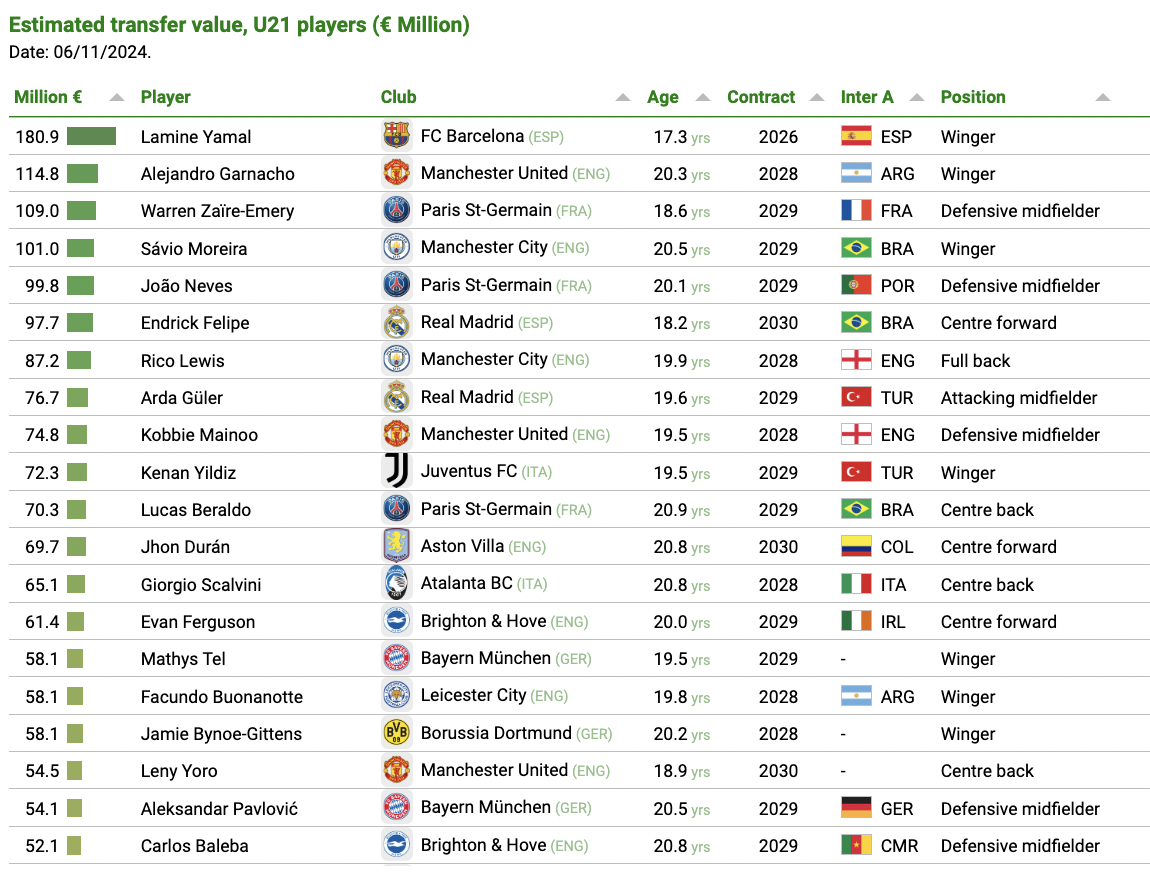Click the Cameroon flag next to CMR
The image size is (1150, 886).
tap(856, 845)
